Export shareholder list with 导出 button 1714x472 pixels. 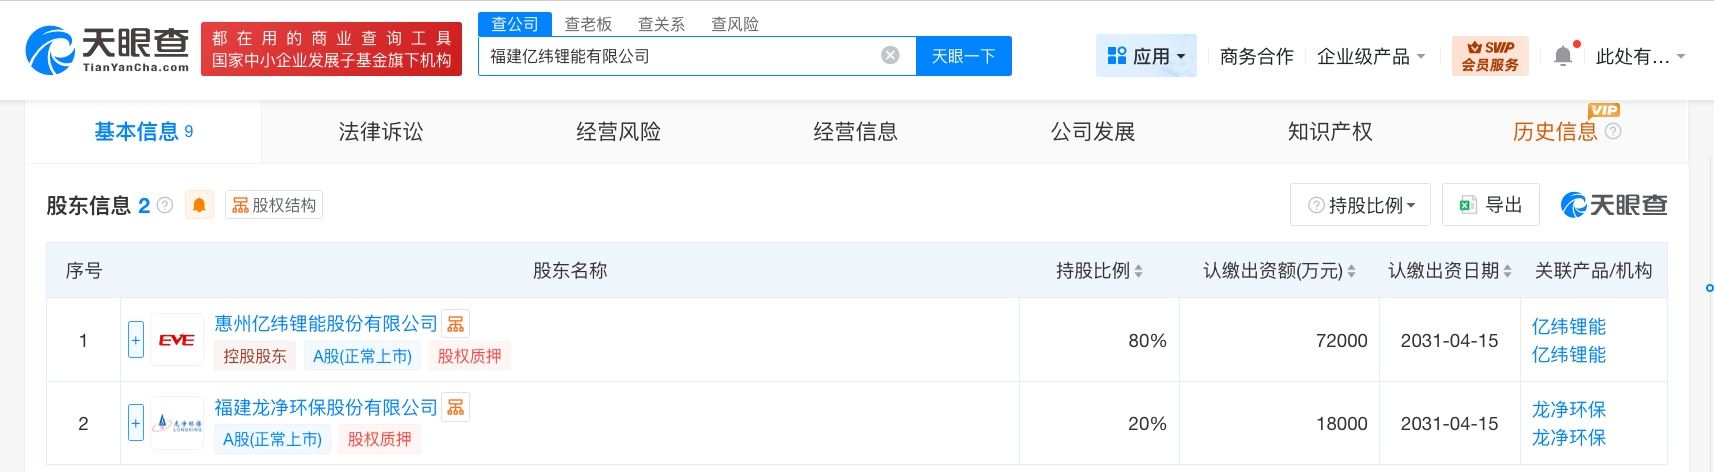[1490, 205]
